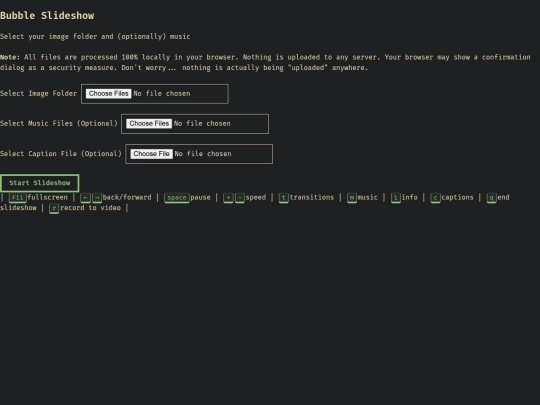
Task: Click the 'Select Music Files (Optional)' label
Action: (x=59, y=124)
